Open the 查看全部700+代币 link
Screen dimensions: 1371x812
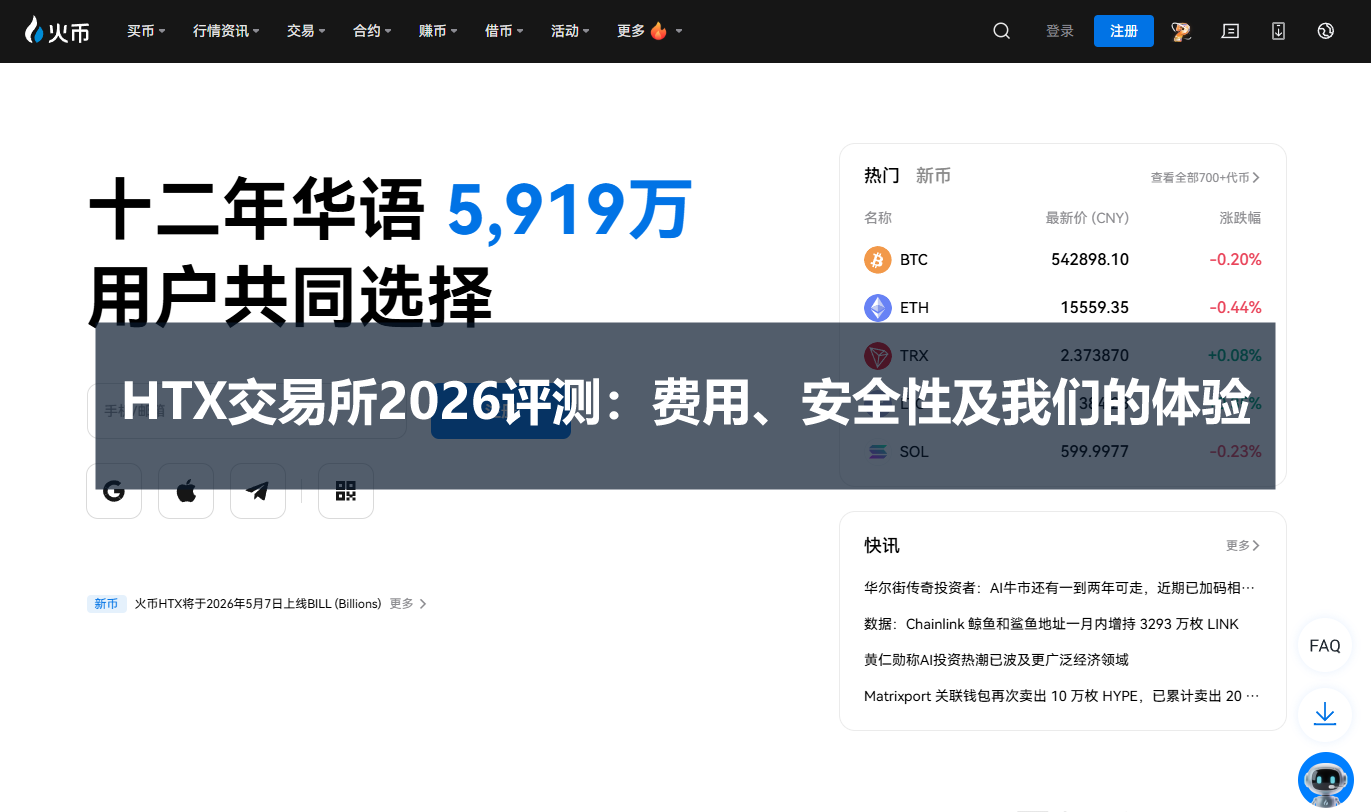pyautogui.click(x=1205, y=178)
